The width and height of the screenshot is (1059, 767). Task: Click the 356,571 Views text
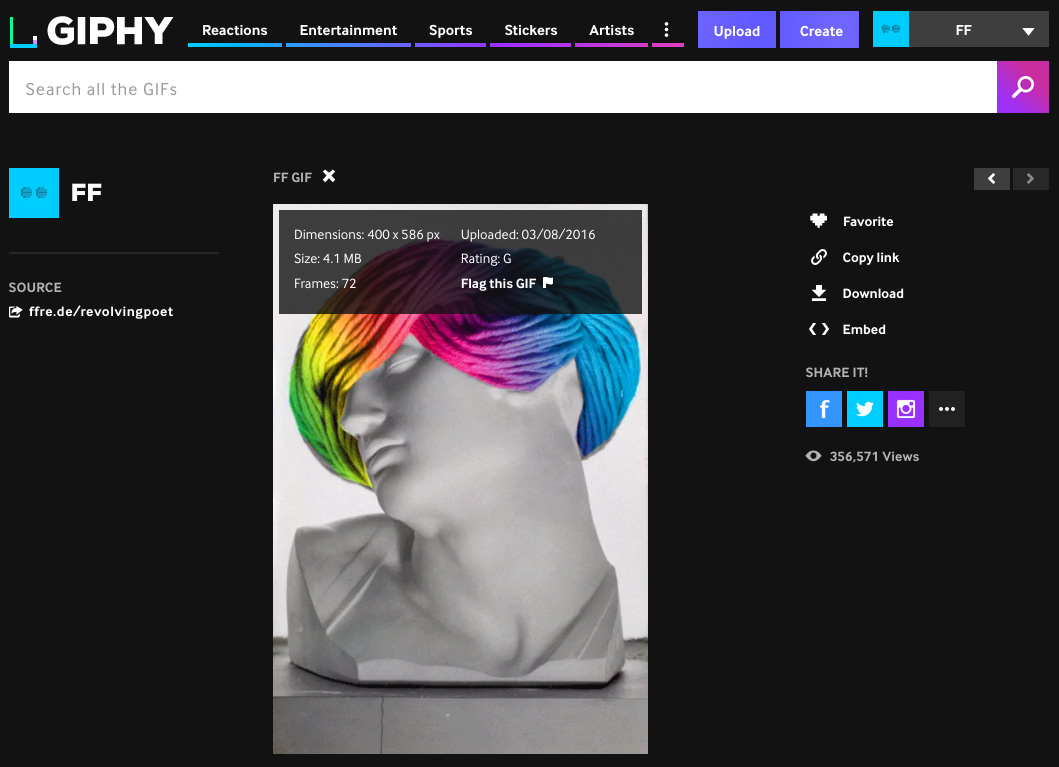pos(874,456)
